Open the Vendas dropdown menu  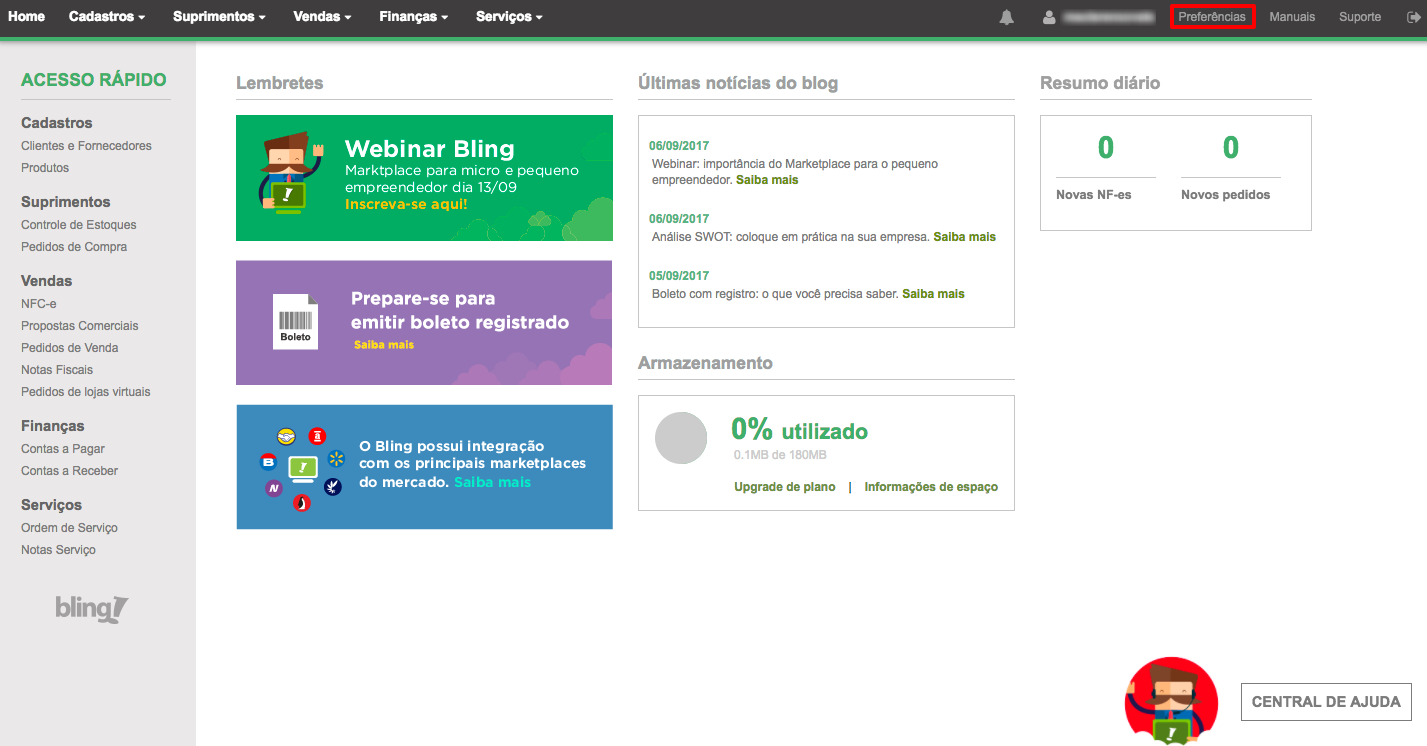coord(322,17)
